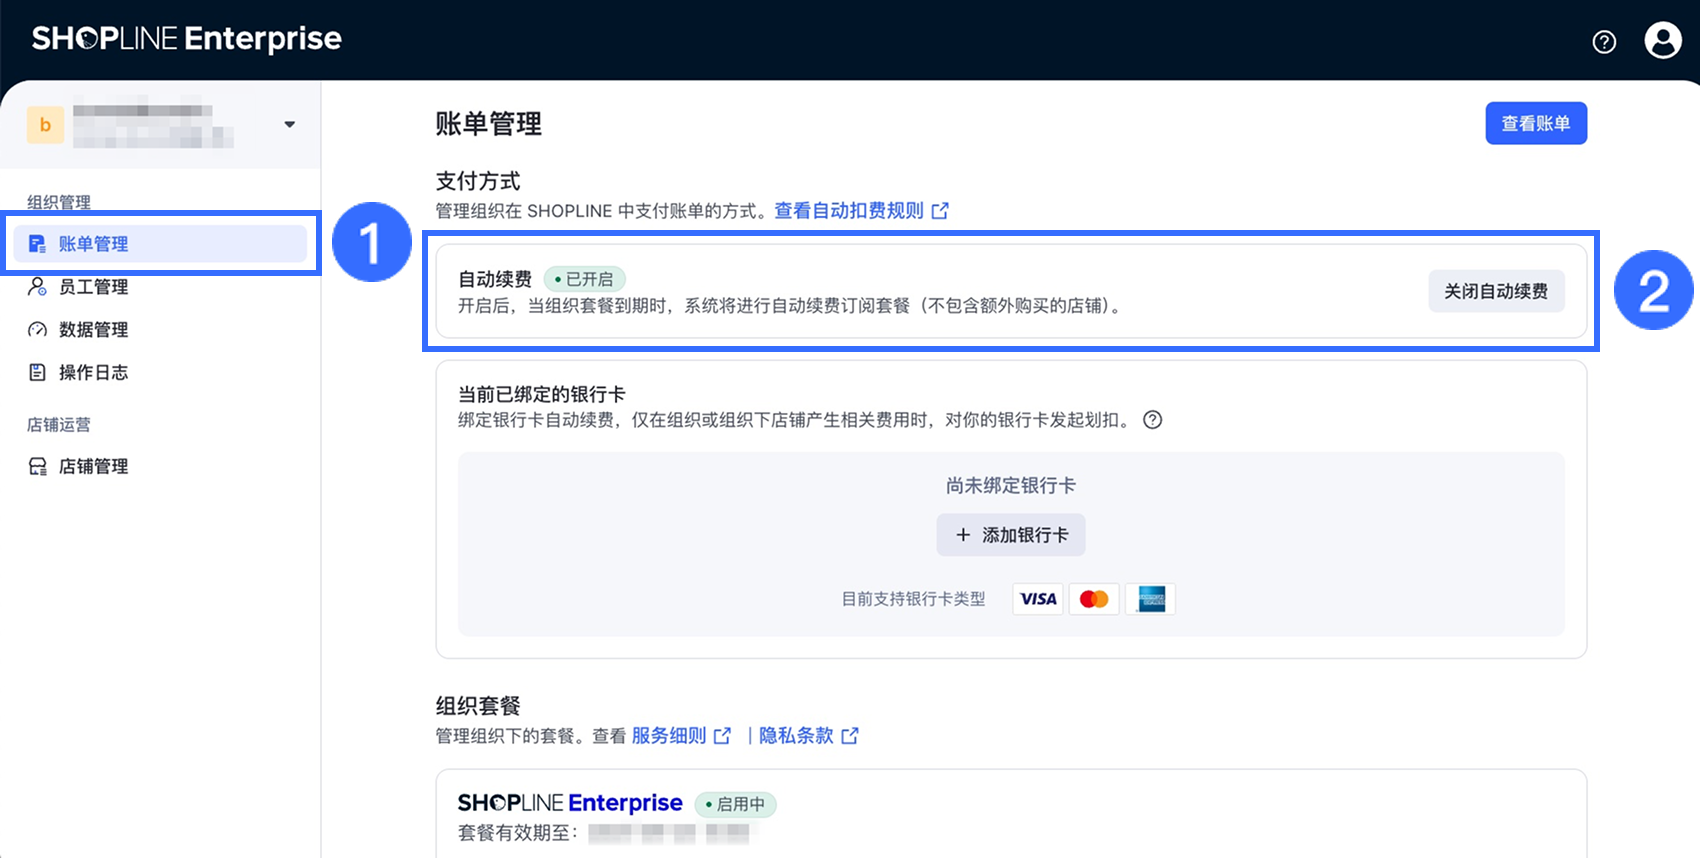
Task: Click external-link icon beside 隐私条款
Action: 850,736
